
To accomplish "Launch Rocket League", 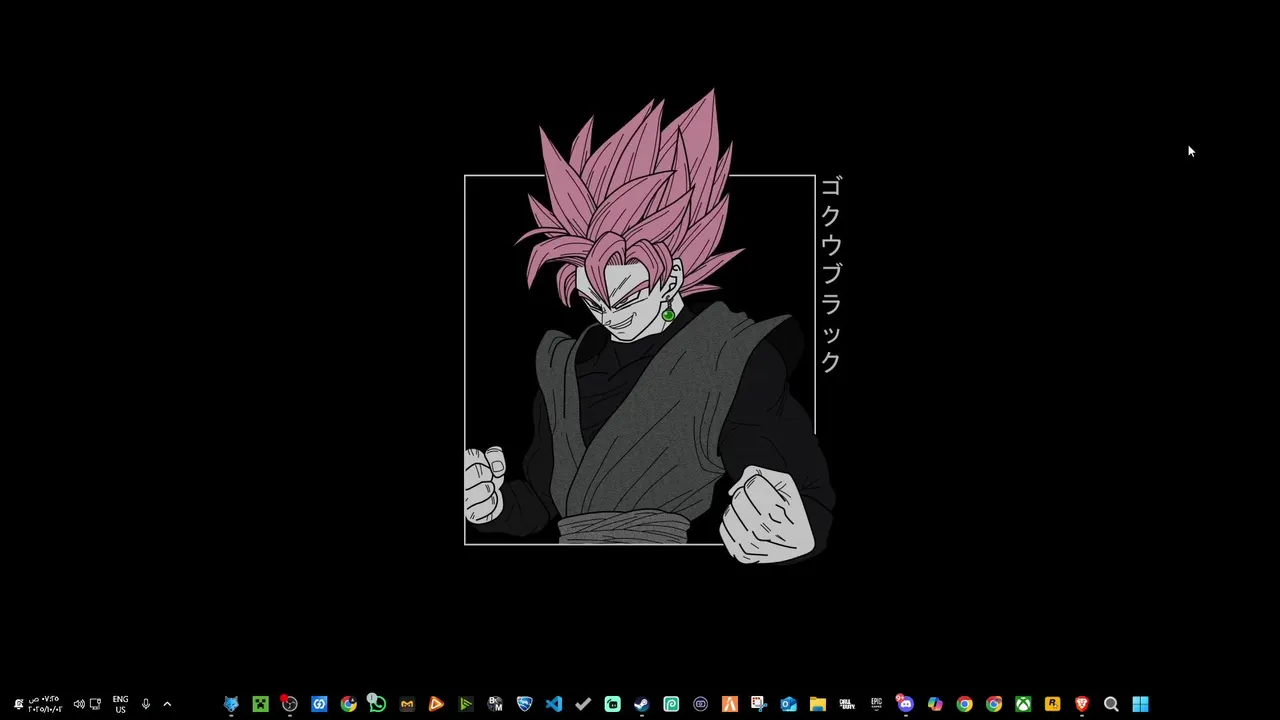I will coord(524,704).
